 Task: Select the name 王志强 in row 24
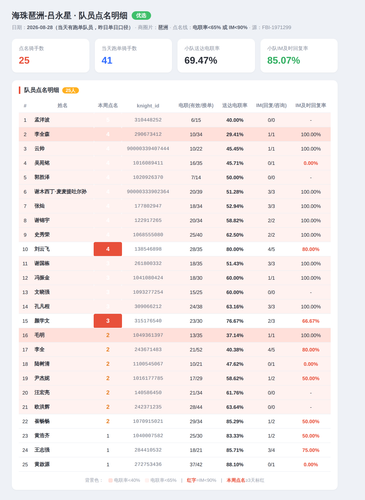tap(42, 450)
